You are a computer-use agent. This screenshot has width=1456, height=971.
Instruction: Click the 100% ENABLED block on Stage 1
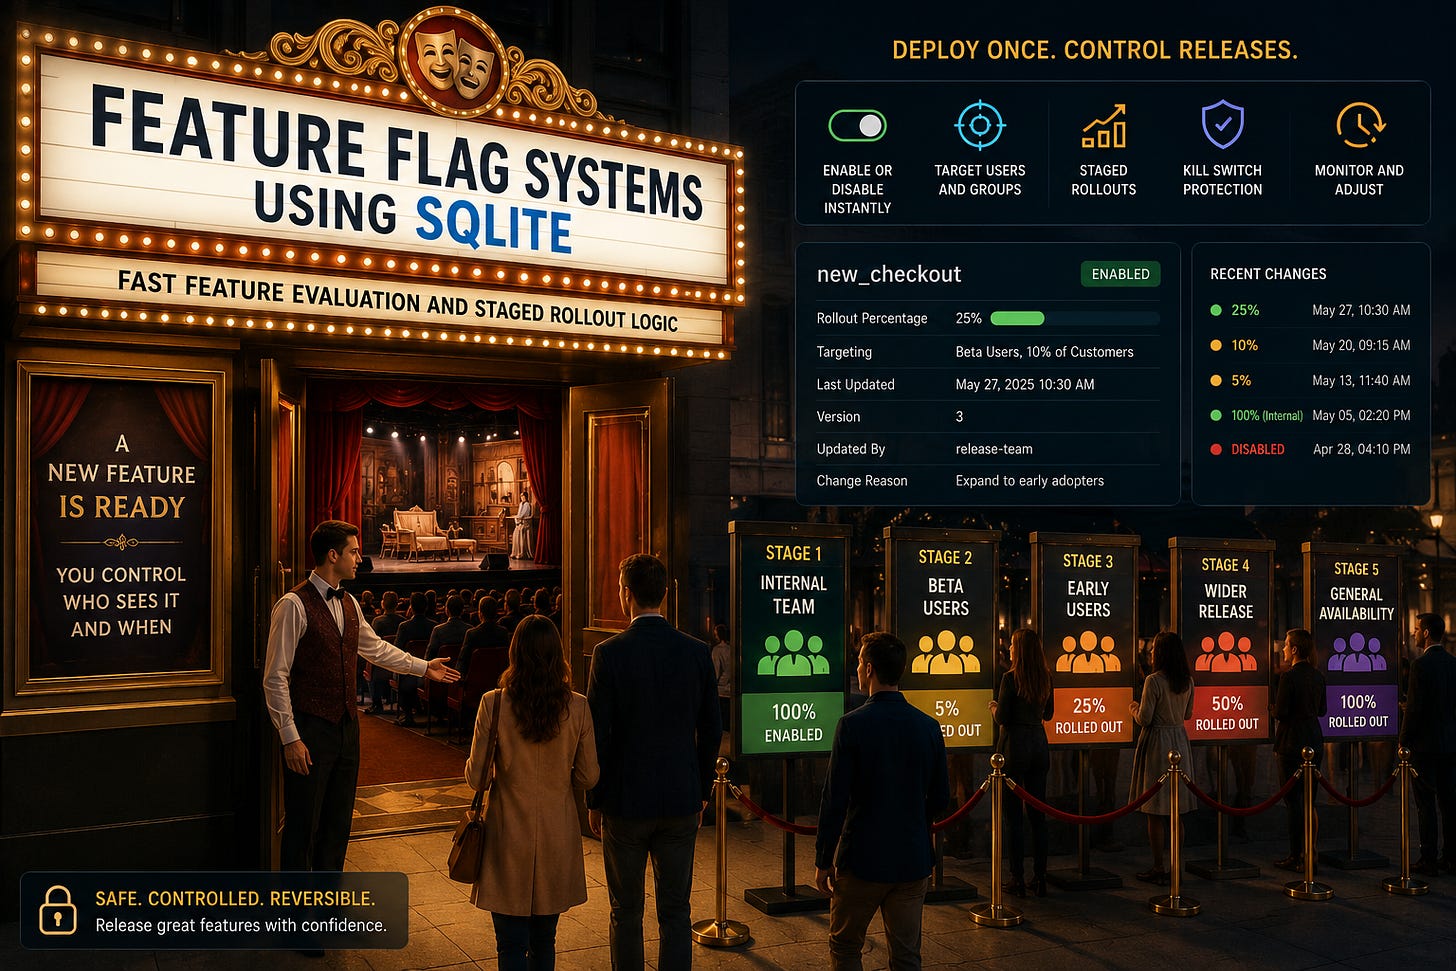pyautogui.click(x=793, y=722)
